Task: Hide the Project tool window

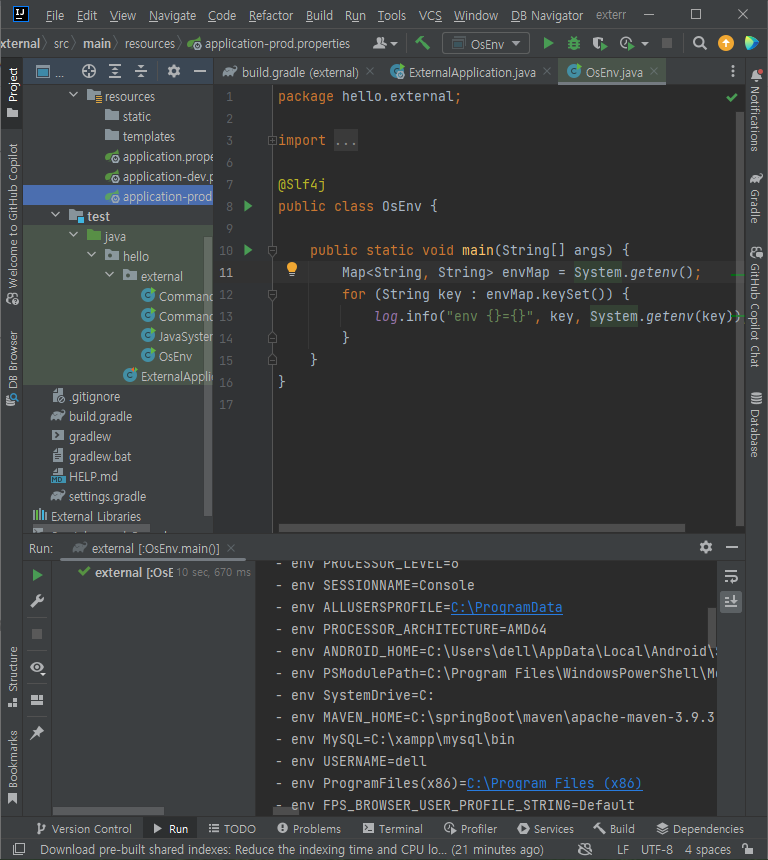Action: coord(200,71)
